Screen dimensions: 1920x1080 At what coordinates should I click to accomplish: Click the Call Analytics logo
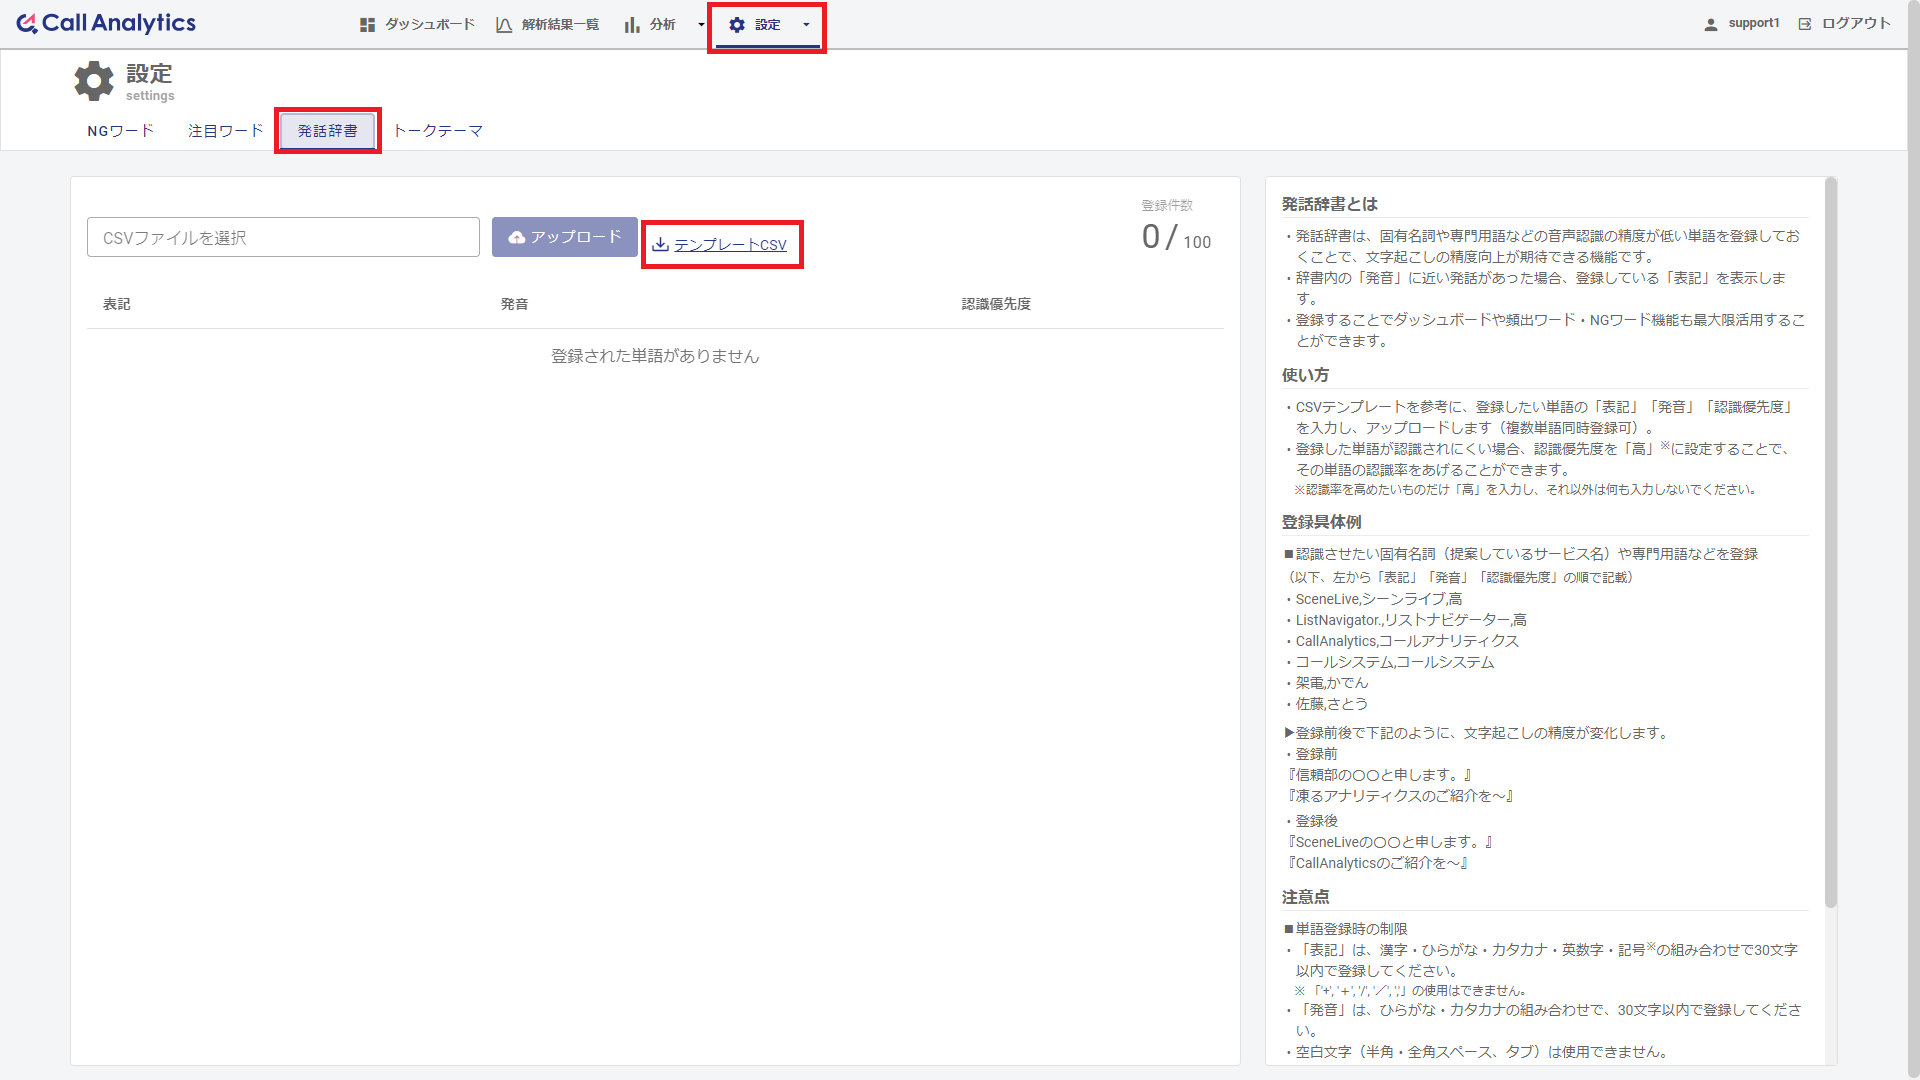[x=106, y=23]
